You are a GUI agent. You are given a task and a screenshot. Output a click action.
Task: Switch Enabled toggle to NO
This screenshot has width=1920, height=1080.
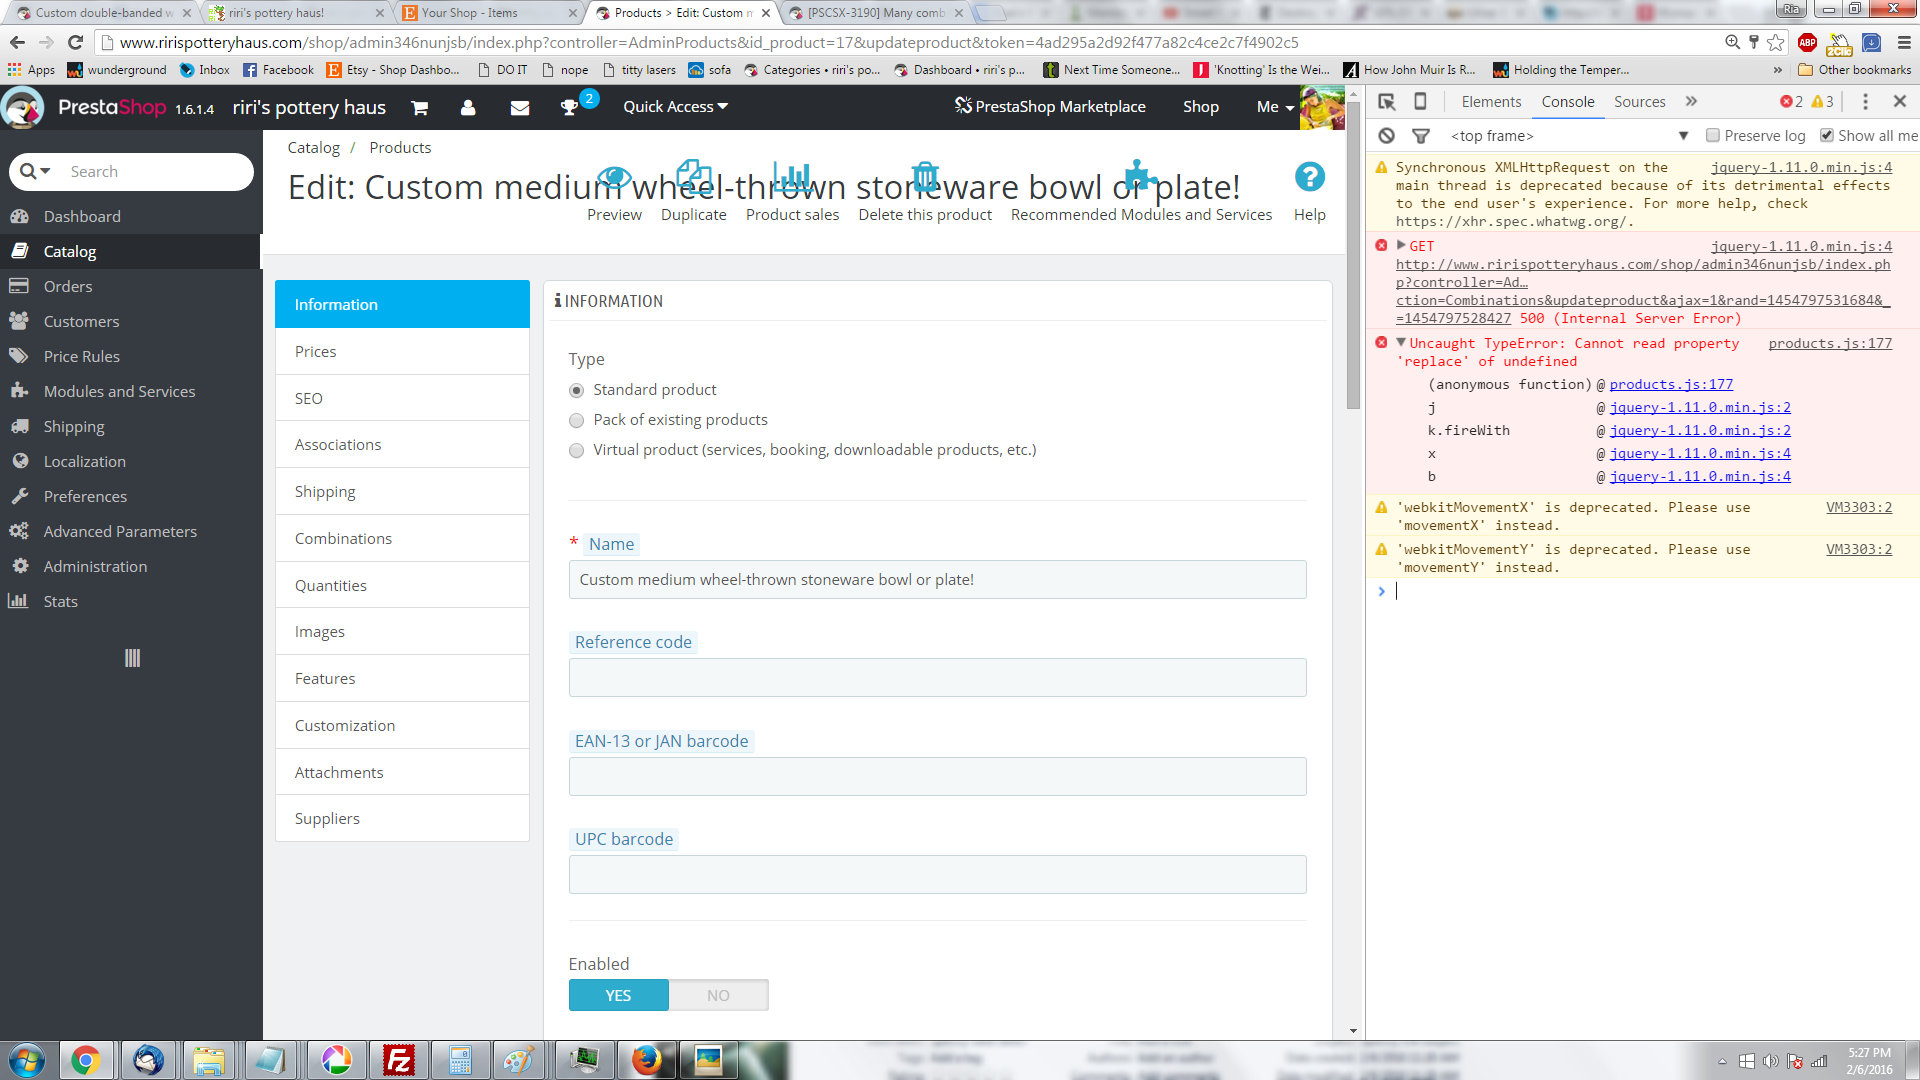click(x=718, y=995)
